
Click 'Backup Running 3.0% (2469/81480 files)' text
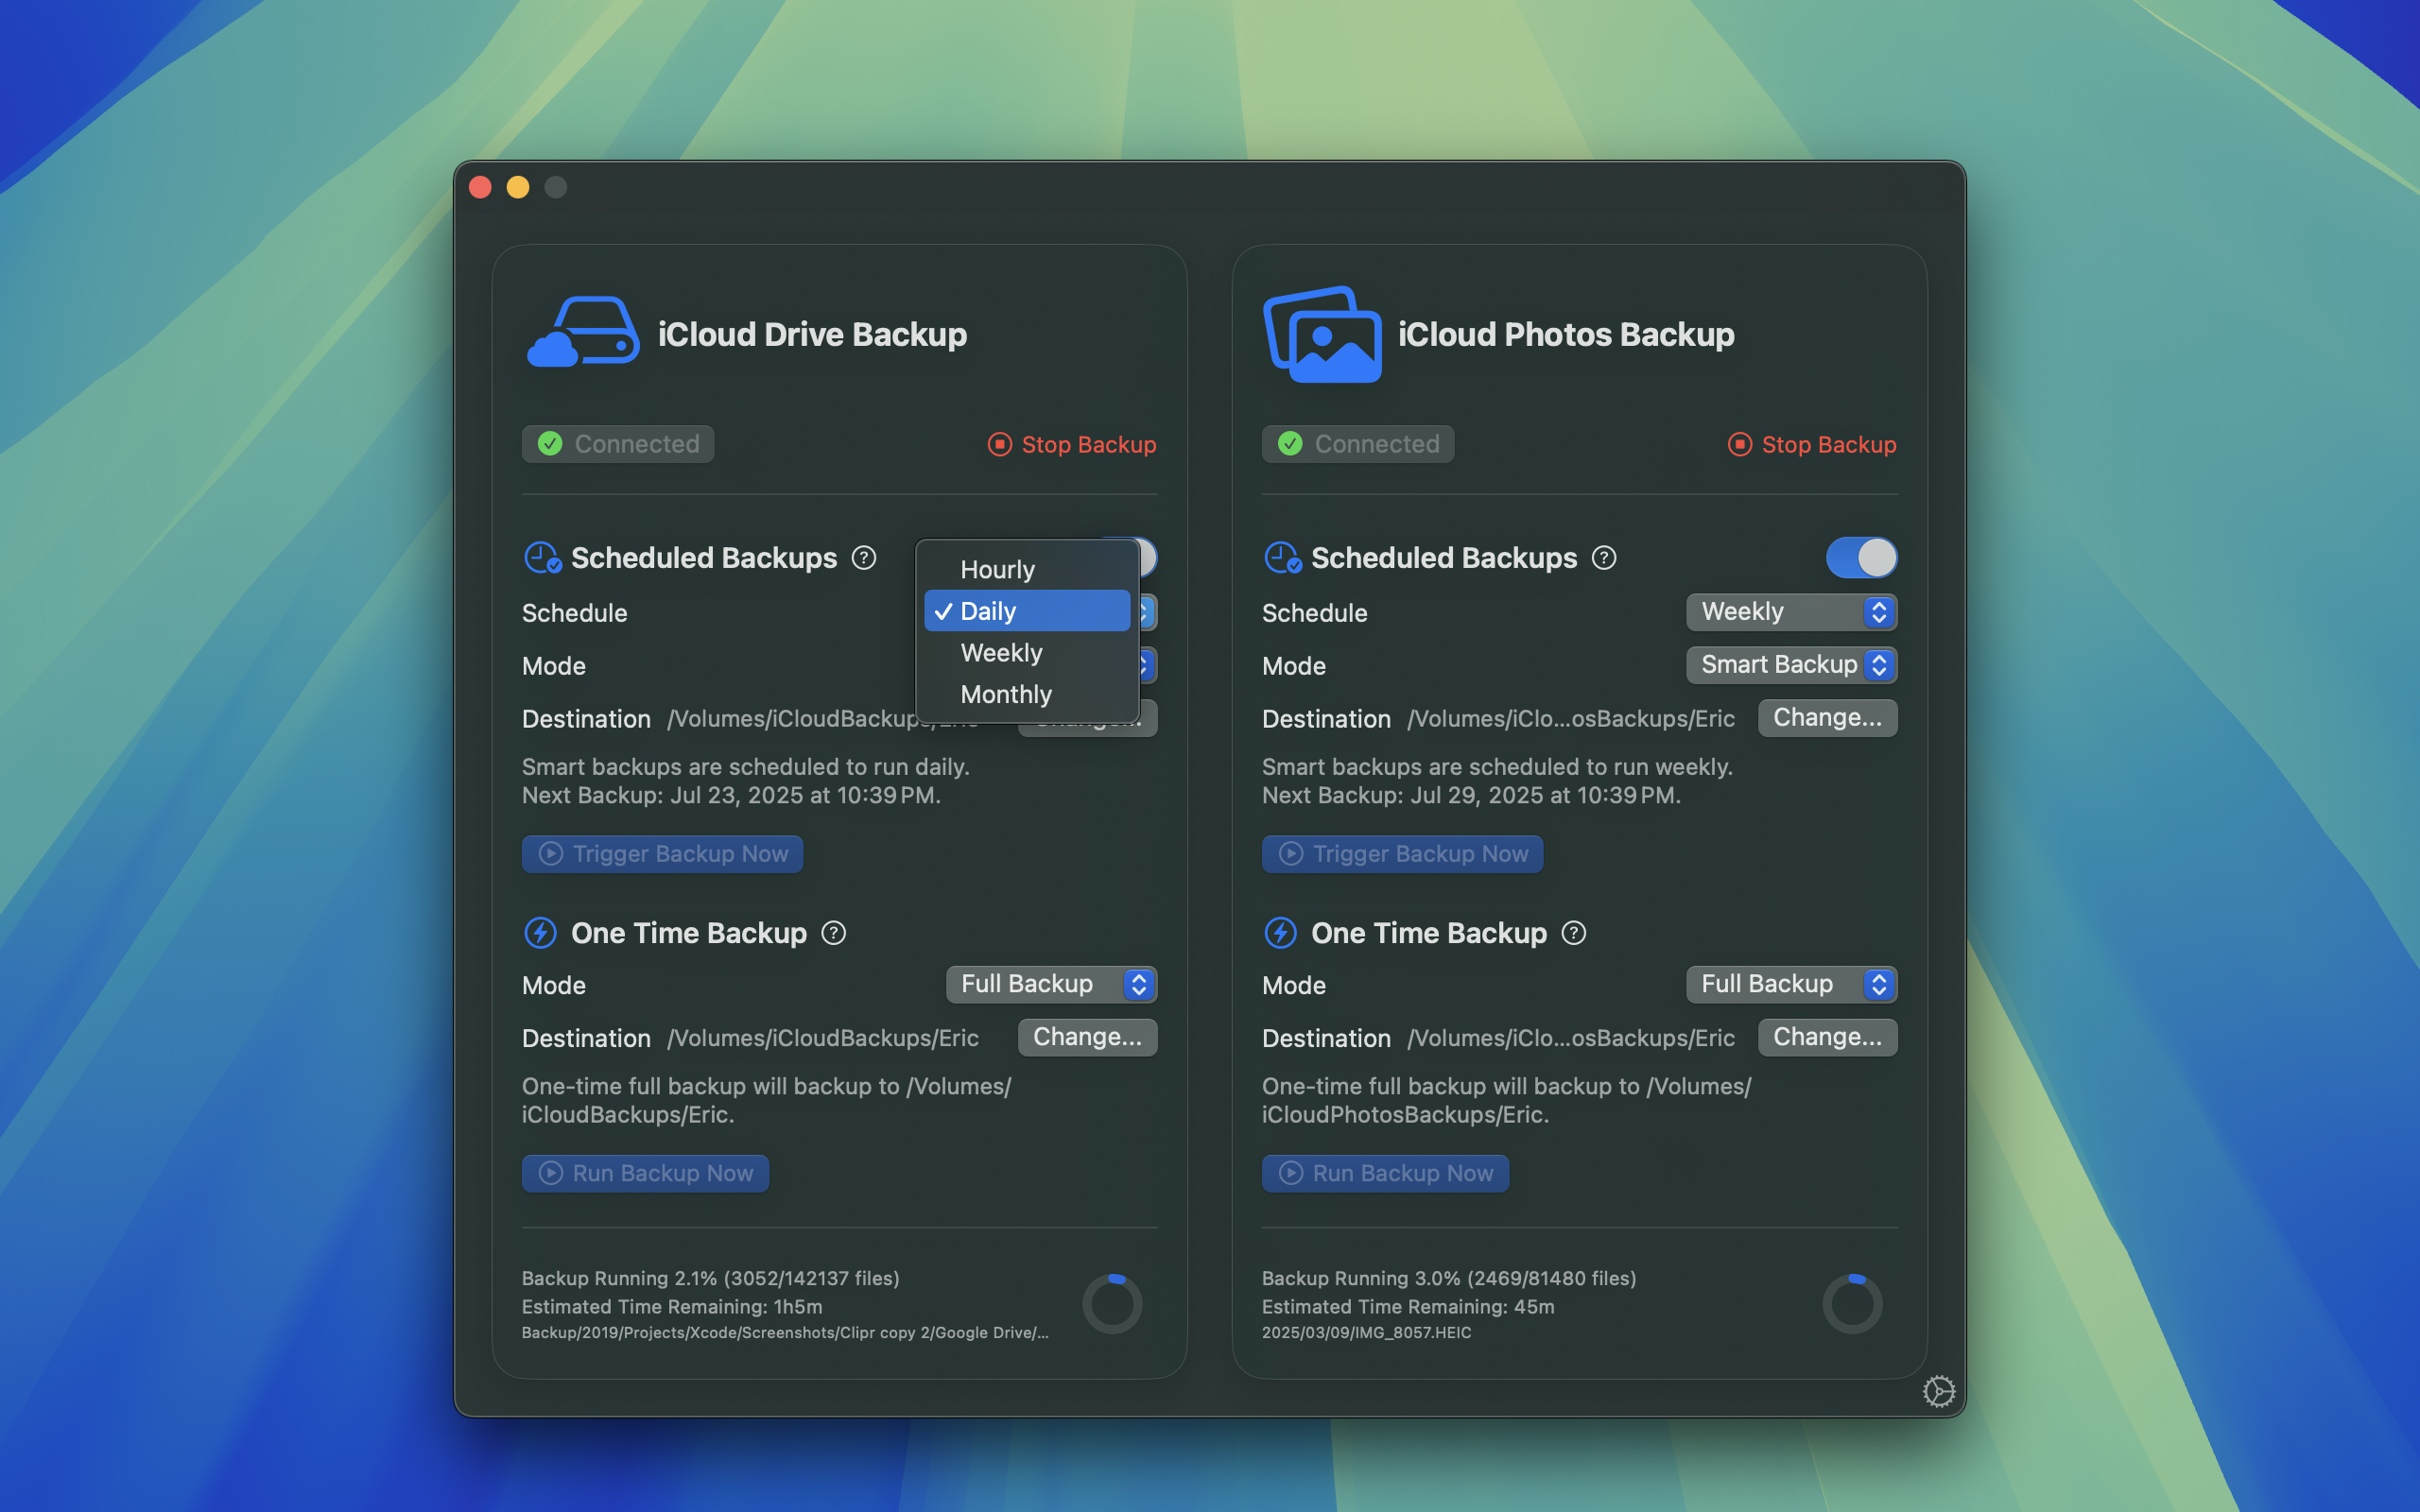click(1449, 1278)
